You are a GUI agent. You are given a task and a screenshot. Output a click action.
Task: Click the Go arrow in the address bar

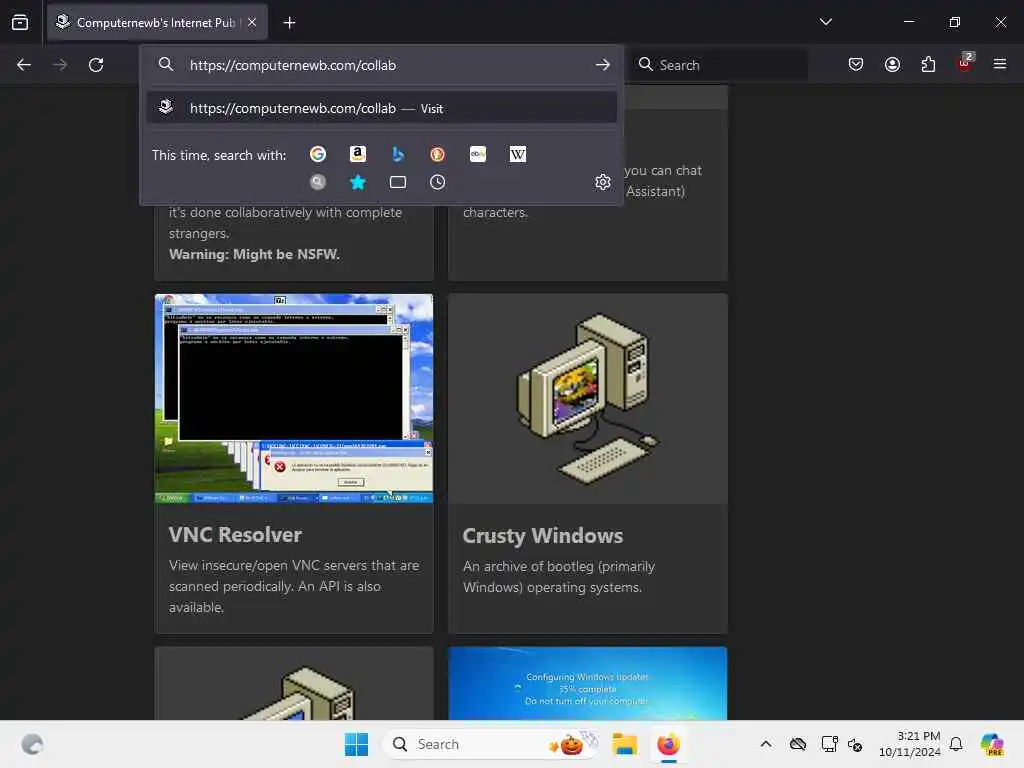coord(602,65)
